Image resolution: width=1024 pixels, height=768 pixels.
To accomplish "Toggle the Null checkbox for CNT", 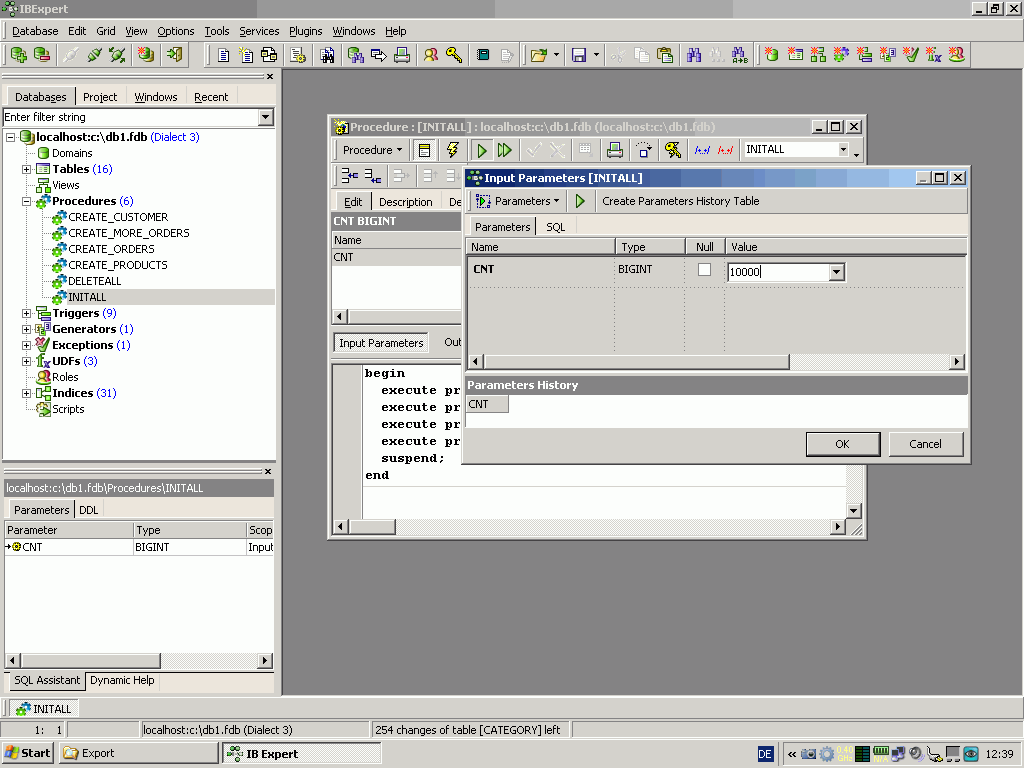I will point(704,270).
